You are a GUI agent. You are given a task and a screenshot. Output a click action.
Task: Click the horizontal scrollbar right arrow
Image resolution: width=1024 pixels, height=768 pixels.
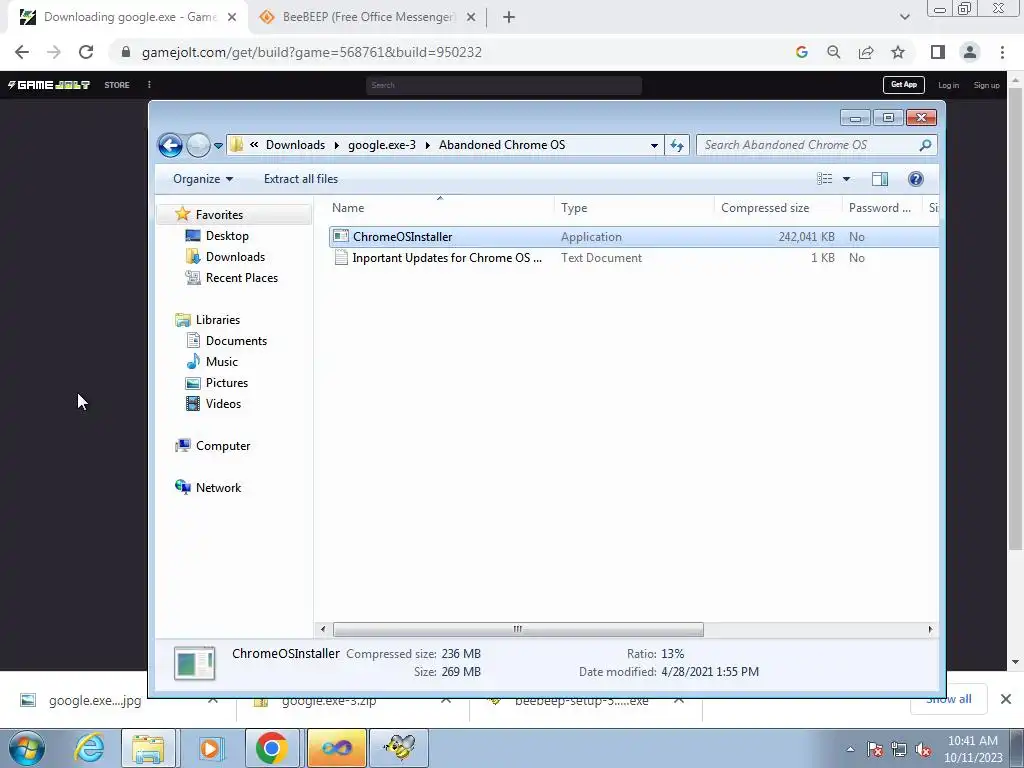[930, 630]
